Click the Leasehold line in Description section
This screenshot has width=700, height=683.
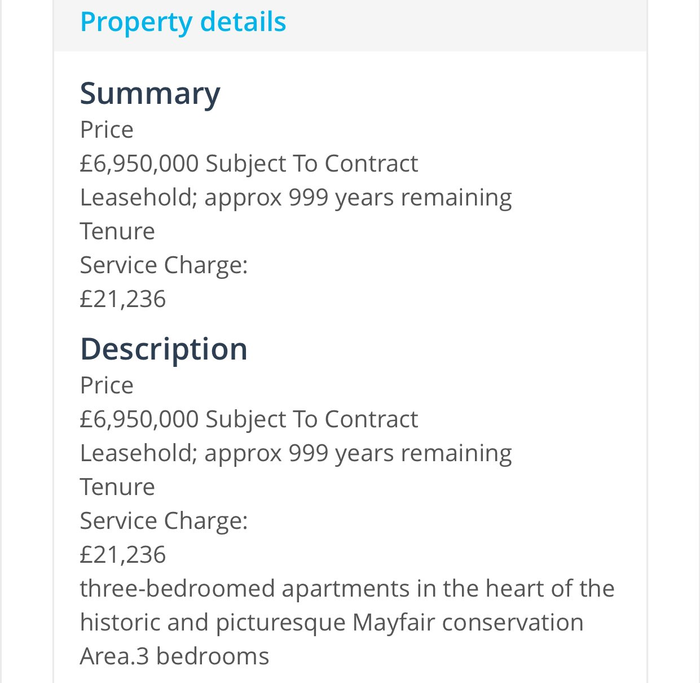[295, 453]
